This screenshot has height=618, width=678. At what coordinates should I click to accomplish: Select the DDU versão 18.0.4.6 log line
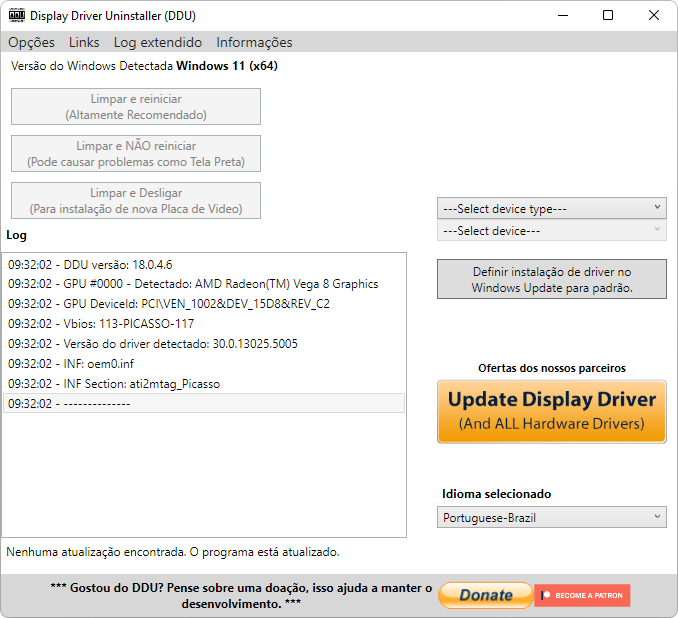click(204, 265)
